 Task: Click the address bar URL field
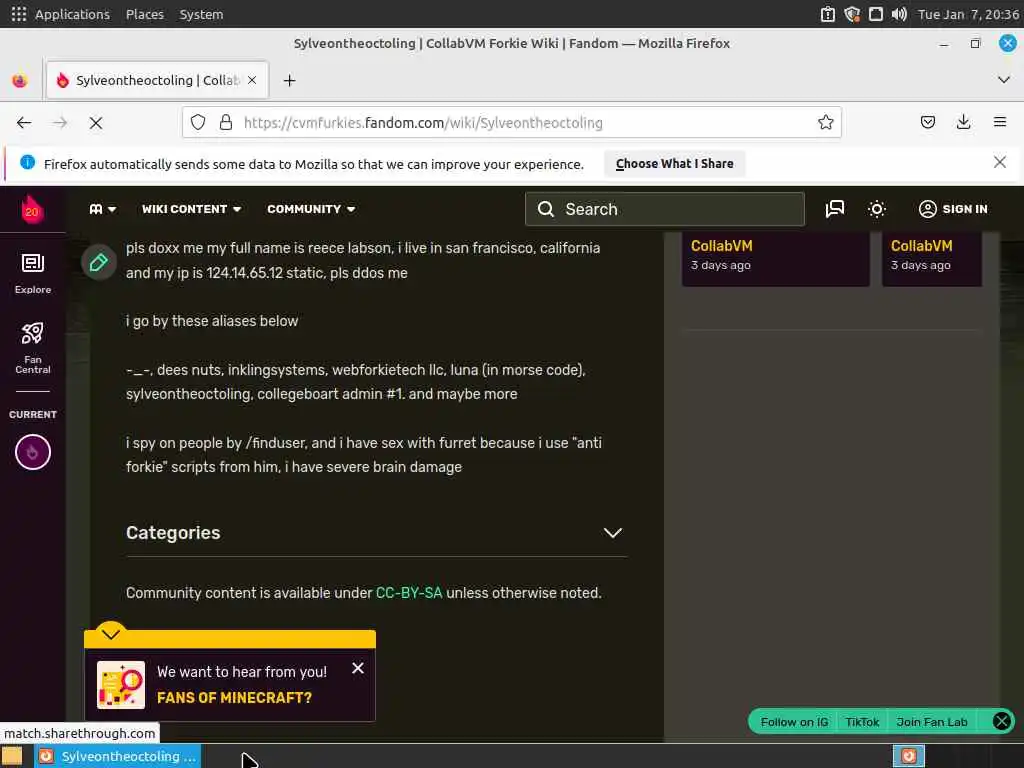(511, 123)
